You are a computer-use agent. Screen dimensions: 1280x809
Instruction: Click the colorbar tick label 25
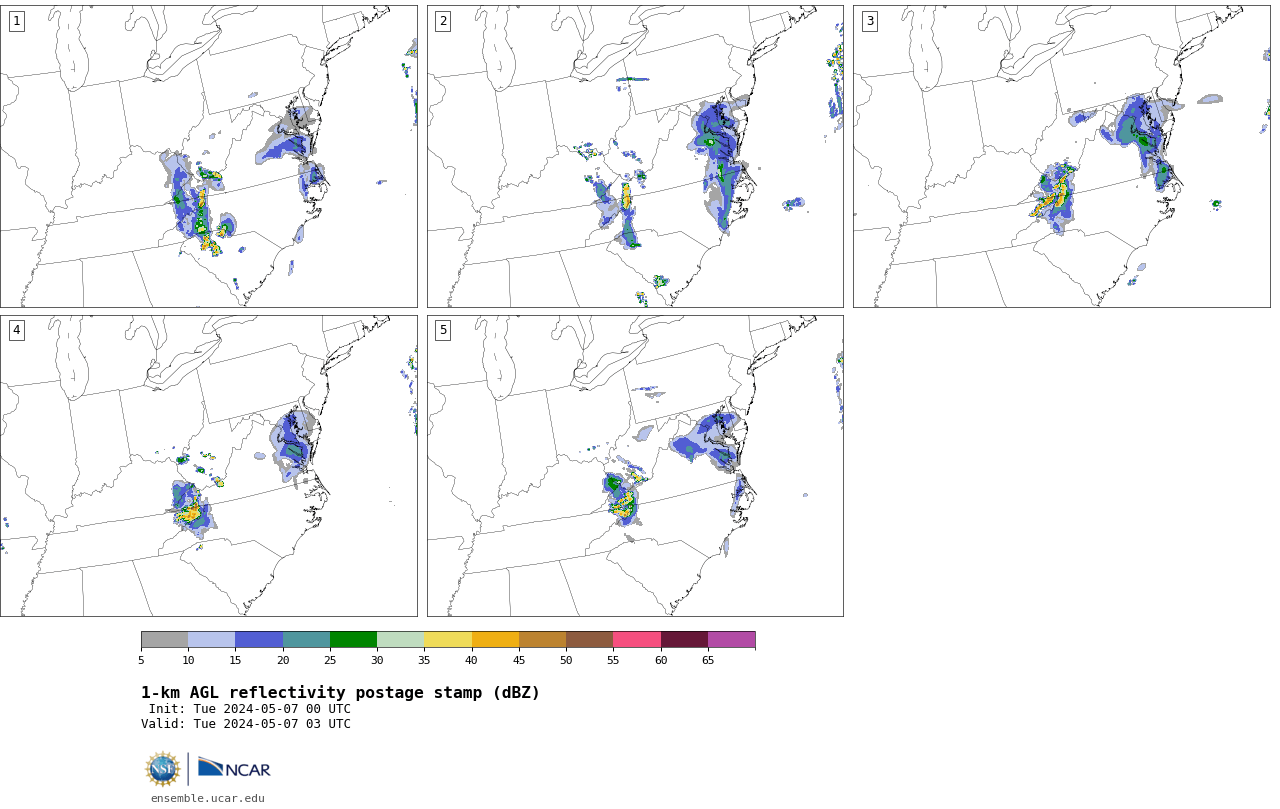click(x=330, y=660)
